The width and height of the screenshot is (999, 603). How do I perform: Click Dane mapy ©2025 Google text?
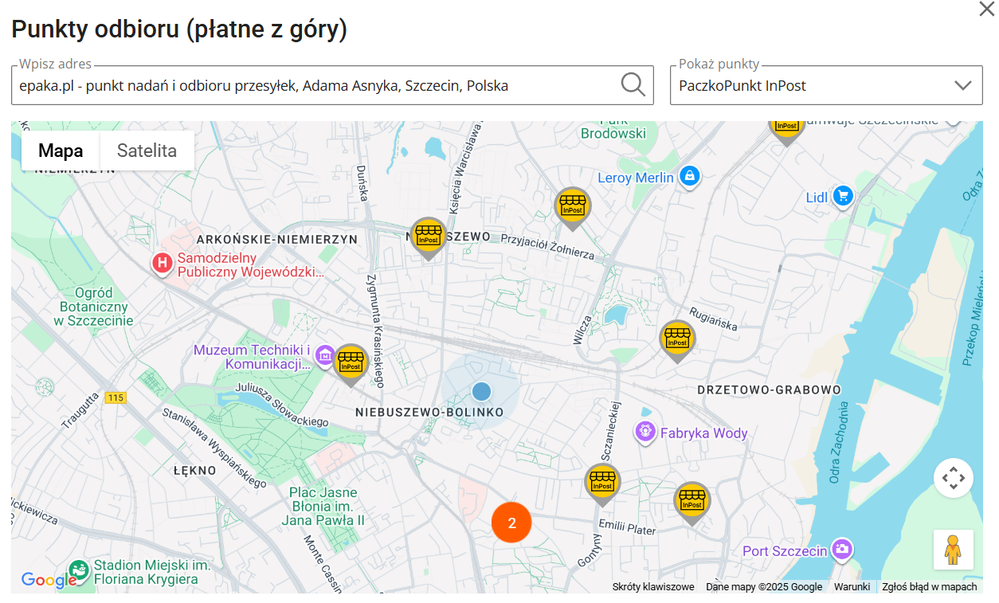pyautogui.click(x=764, y=586)
